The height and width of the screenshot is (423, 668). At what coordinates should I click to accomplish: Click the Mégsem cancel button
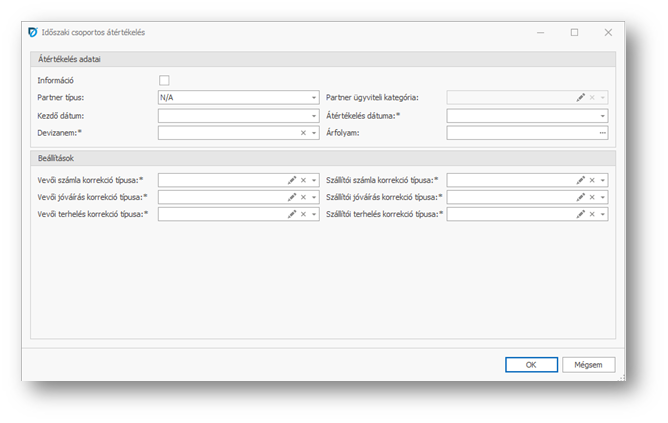[588, 365]
